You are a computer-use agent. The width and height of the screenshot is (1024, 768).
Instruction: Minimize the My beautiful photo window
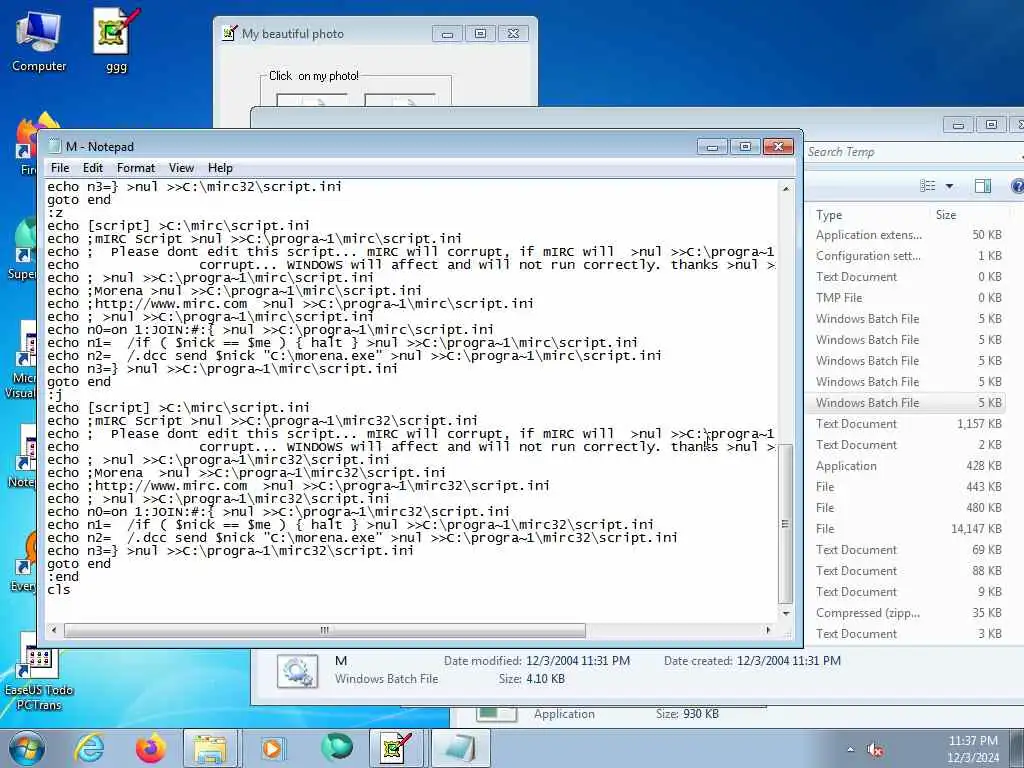[447, 34]
